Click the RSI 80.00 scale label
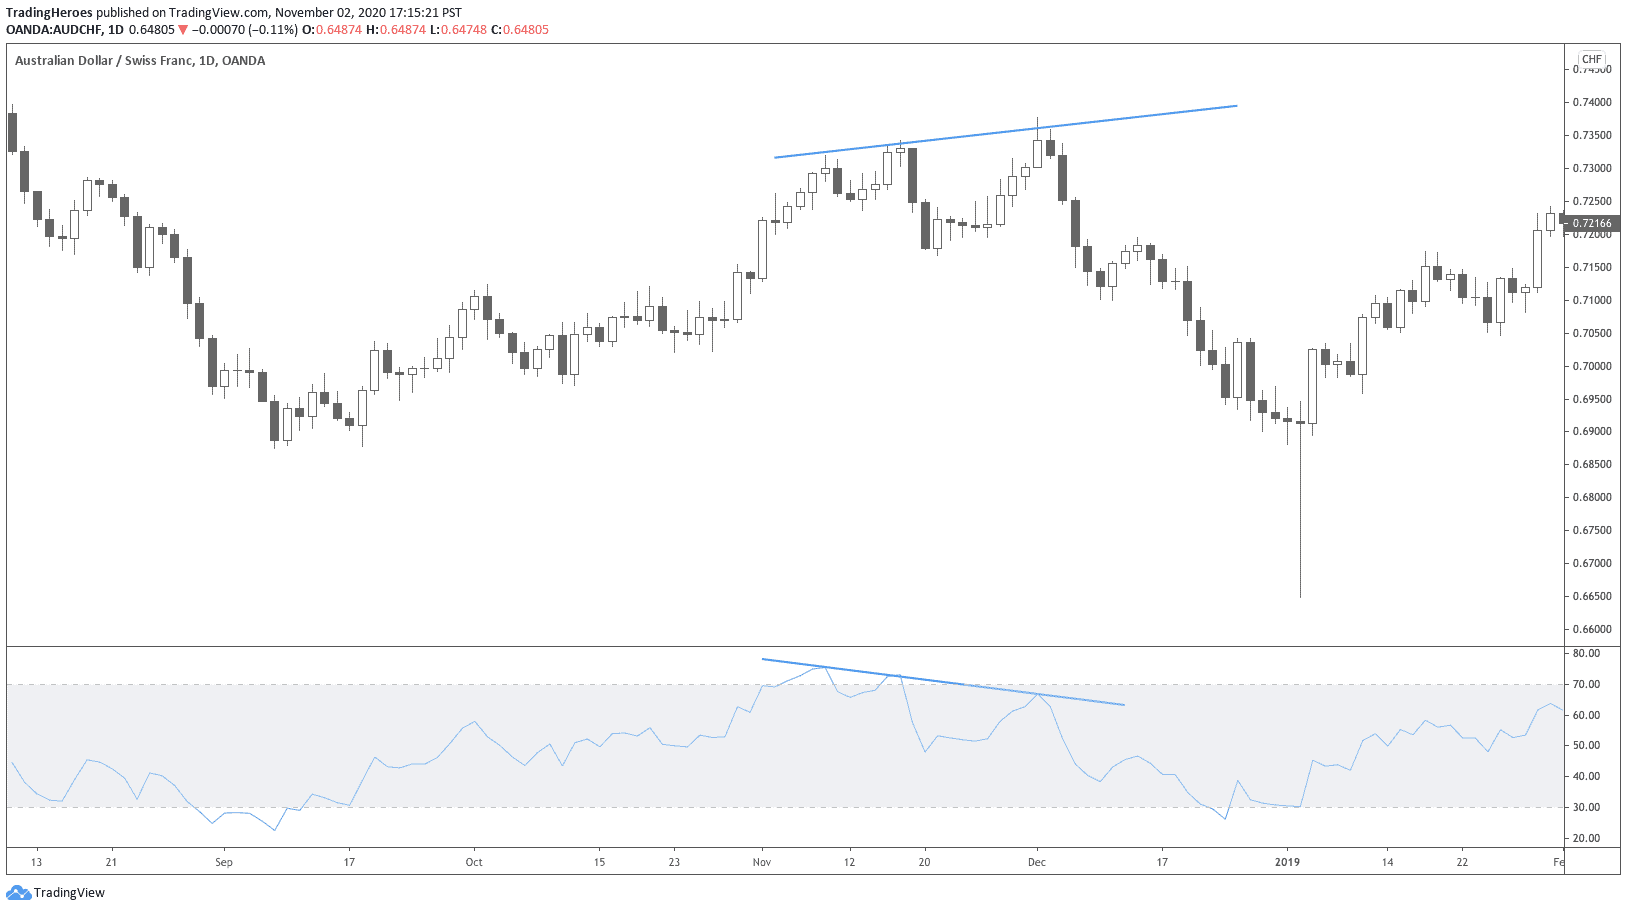The image size is (1627, 911). pyautogui.click(x=1586, y=653)
